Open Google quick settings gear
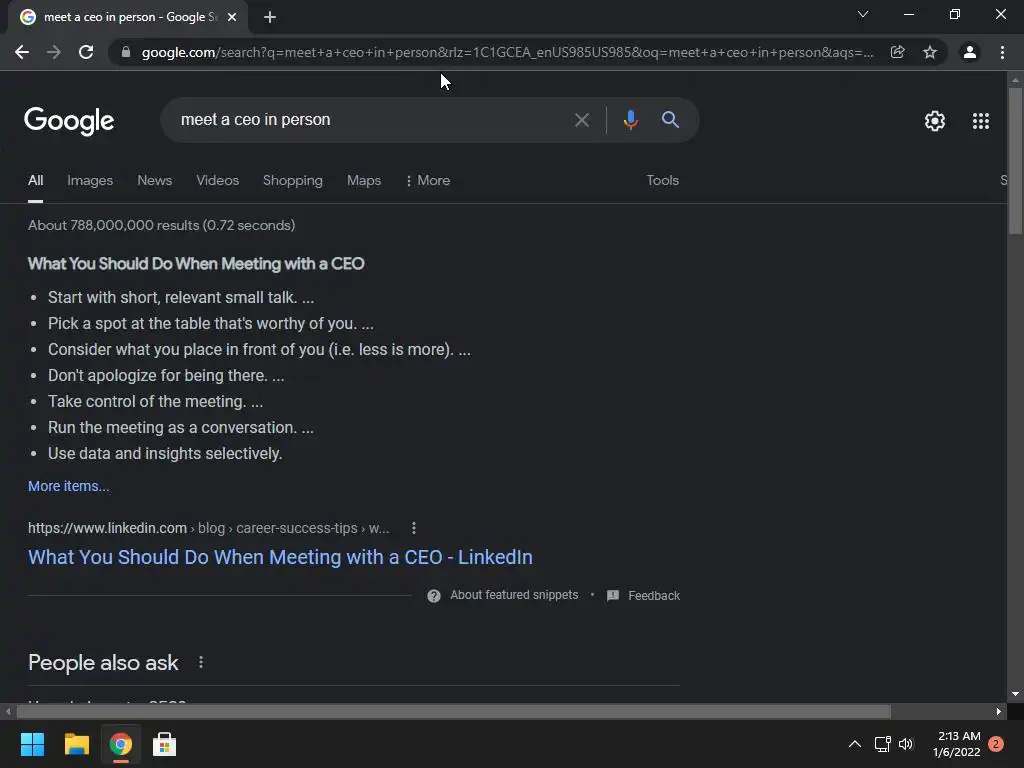The height and width of the screenshot is (768, 1024). pos(935,121)
